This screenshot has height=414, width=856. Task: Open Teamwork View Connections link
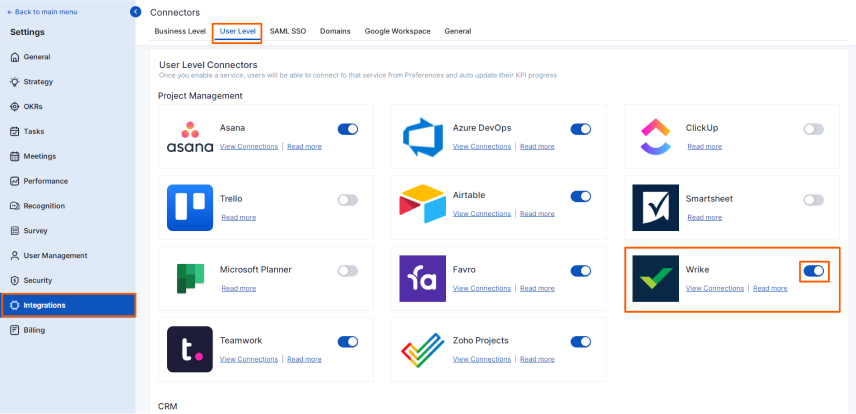(x=249, y=359)
